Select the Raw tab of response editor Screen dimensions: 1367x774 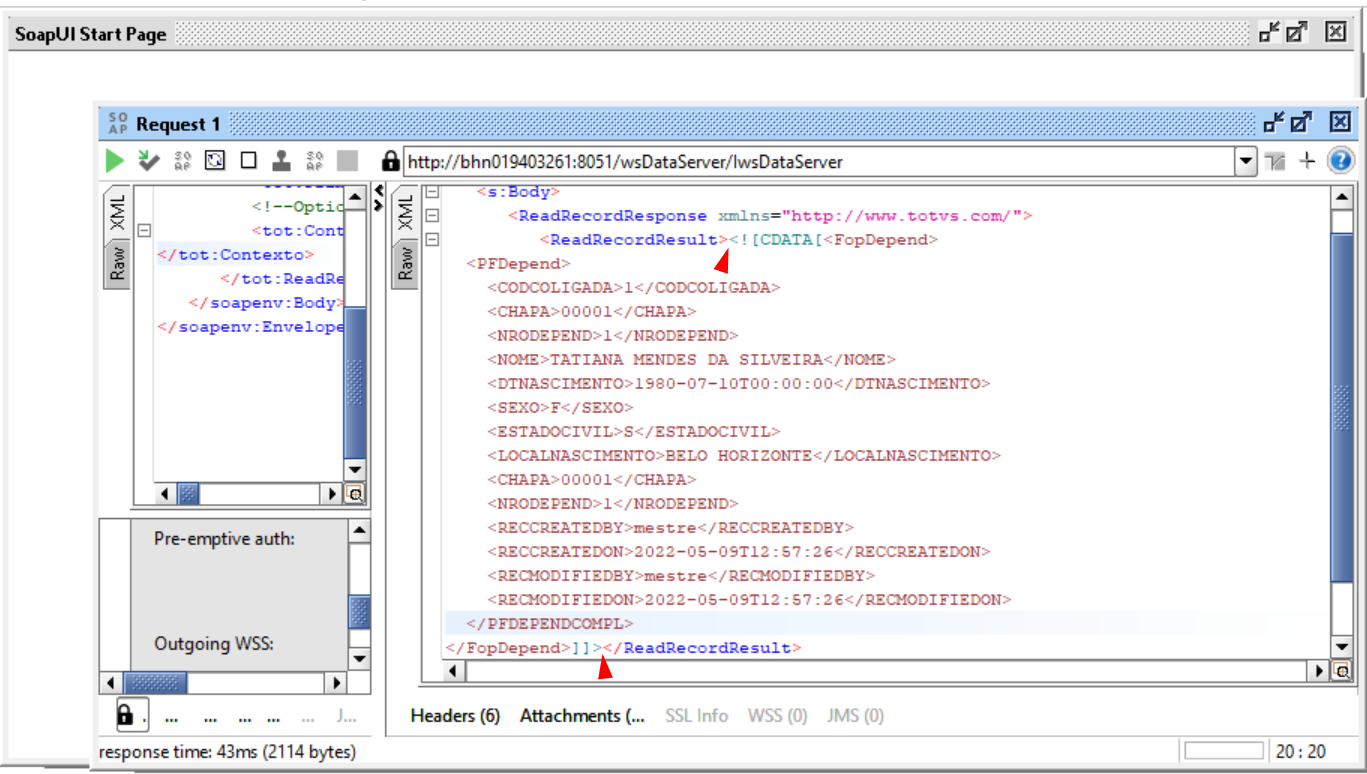point(405,263)
